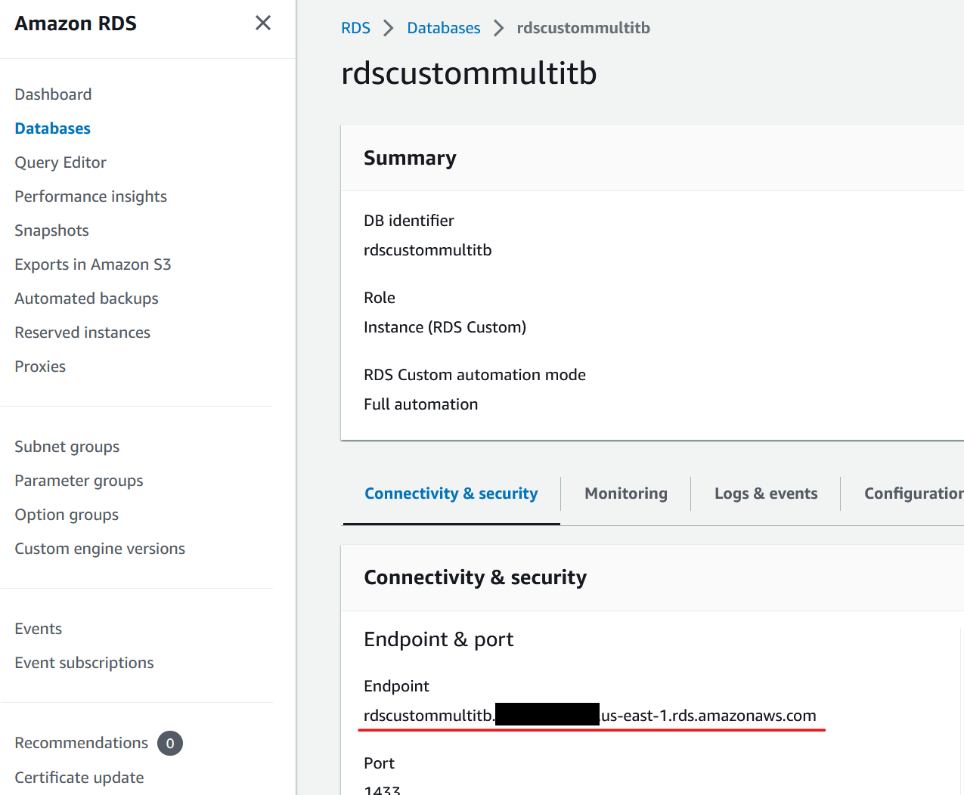
Task: Open Certificate update page
Action: 79,778
